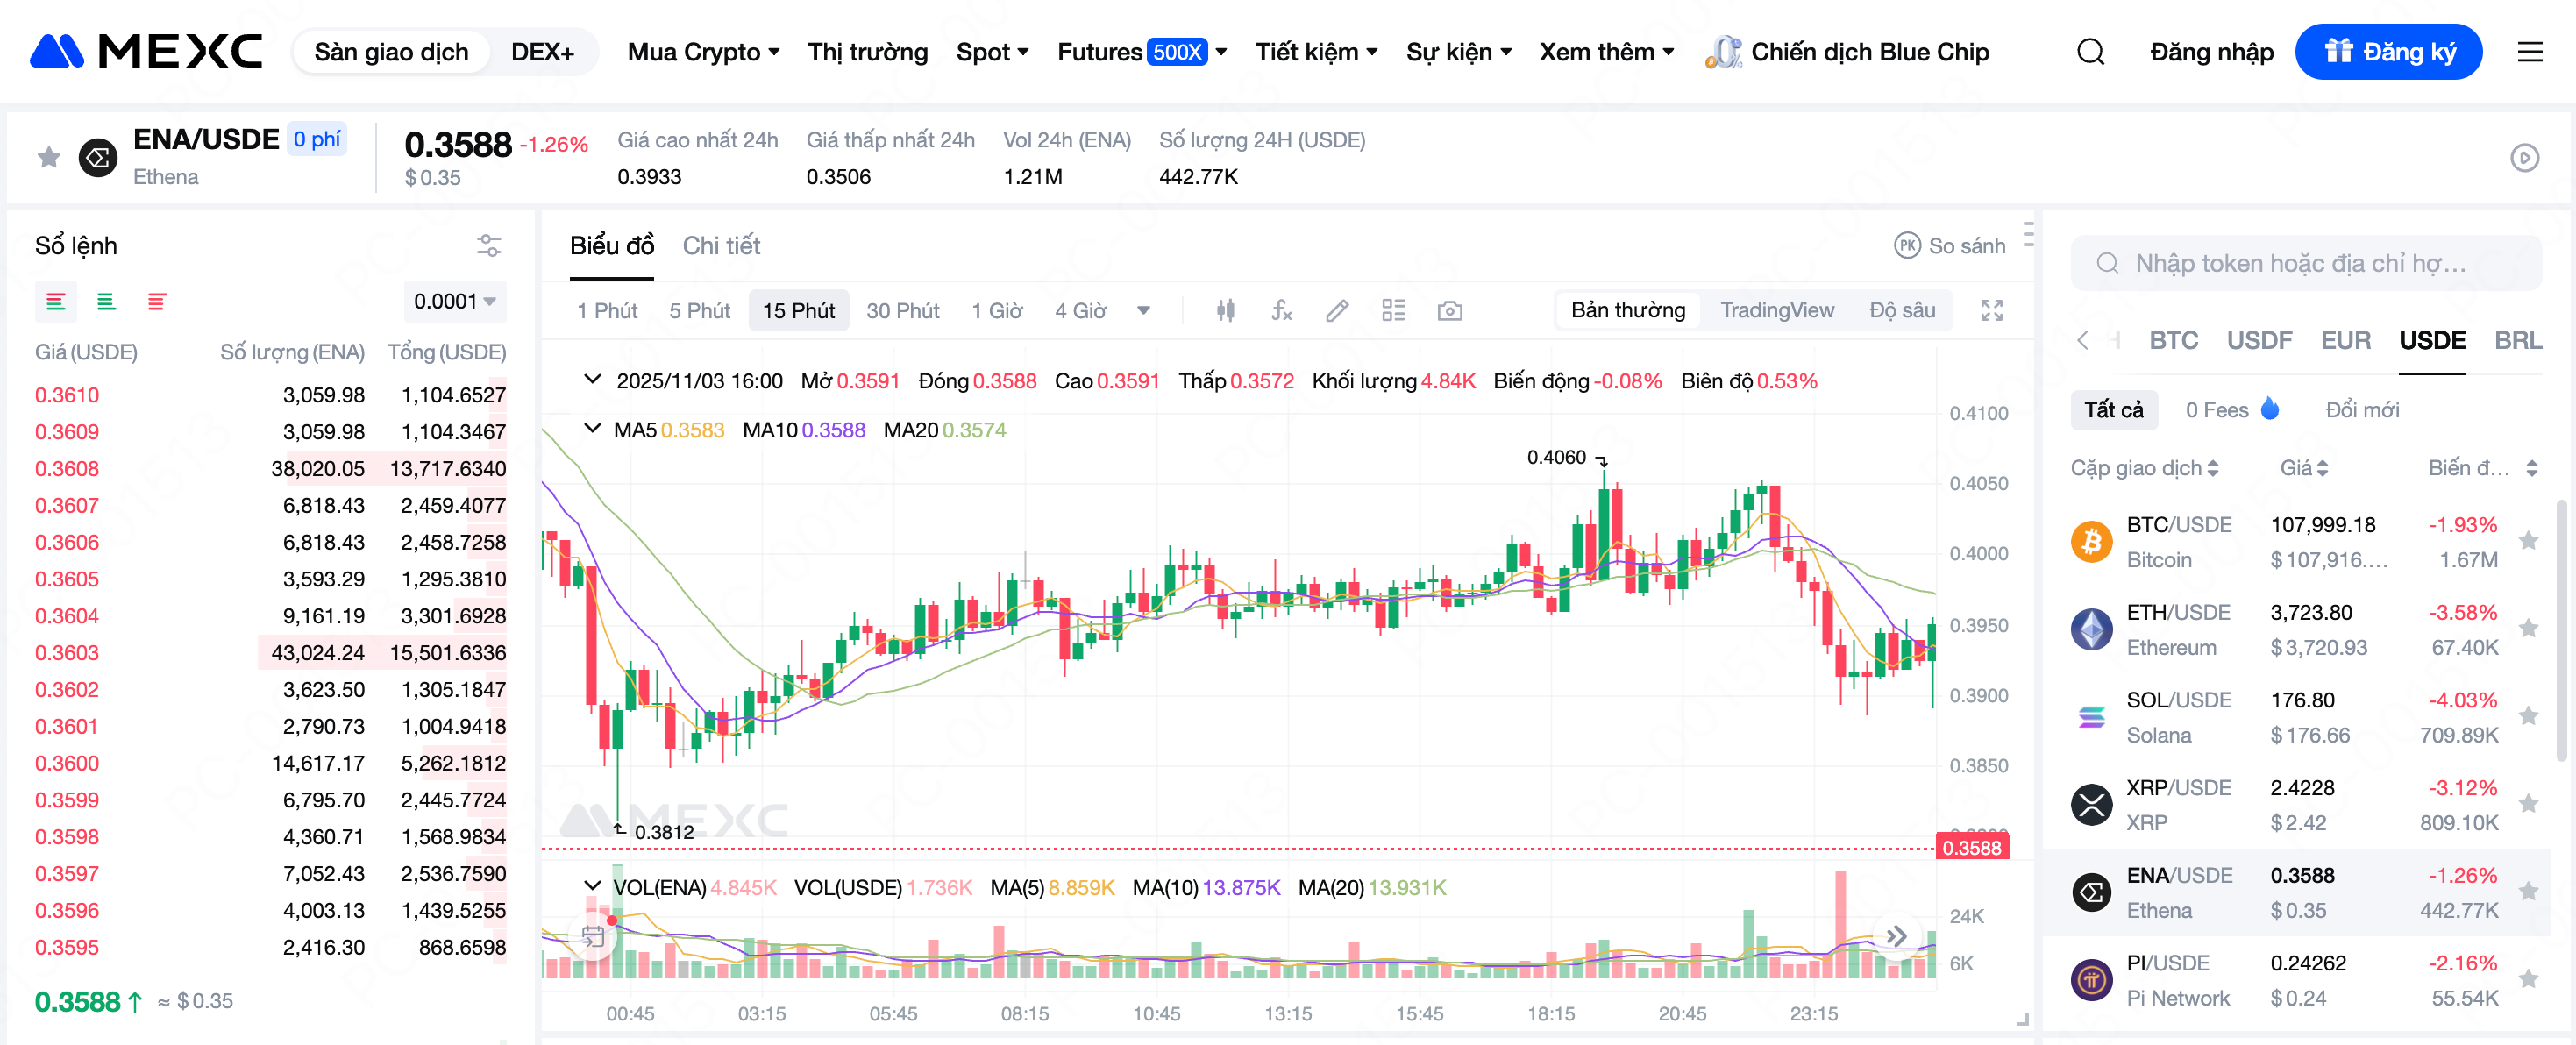The width and height of the screenshot is (2576, 1045).
Task: Open the chart grid layout icon
Action: click(x=1393, y=311)
